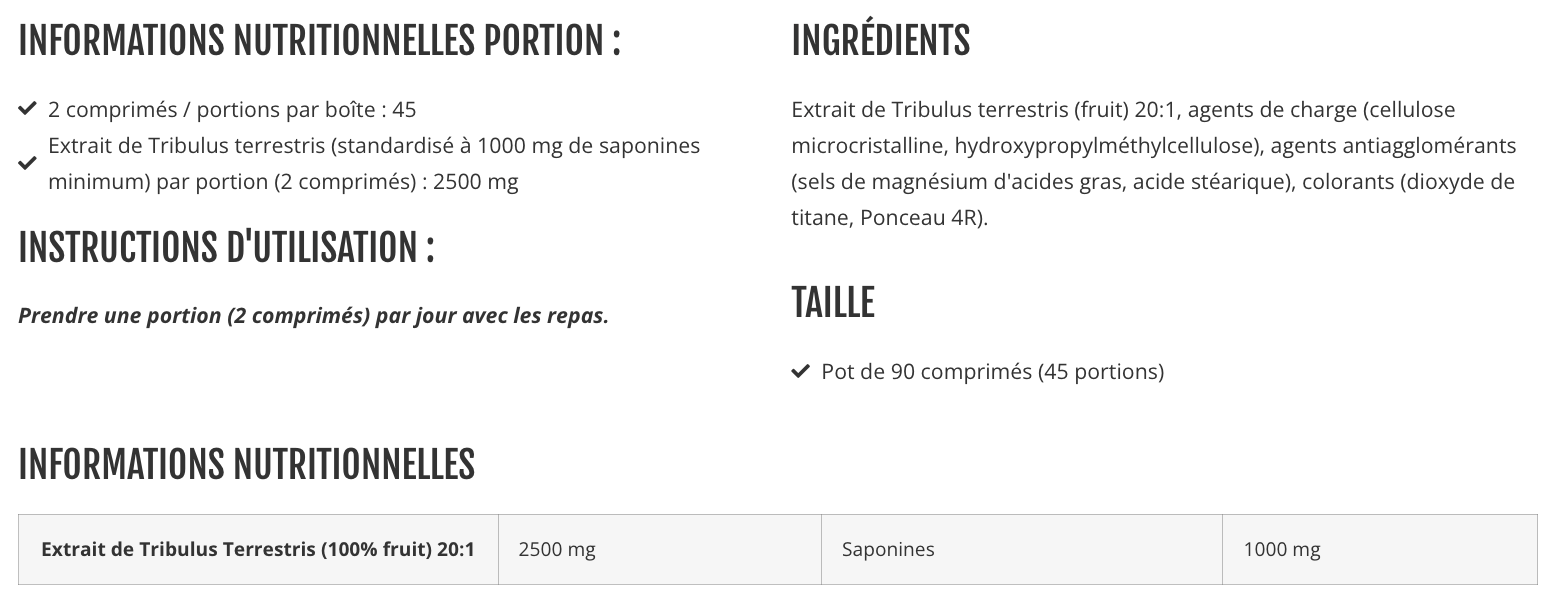Viewport: 1542px width, 600px height.
Task: Click the "Taille" heading
Action: (833, 302)
